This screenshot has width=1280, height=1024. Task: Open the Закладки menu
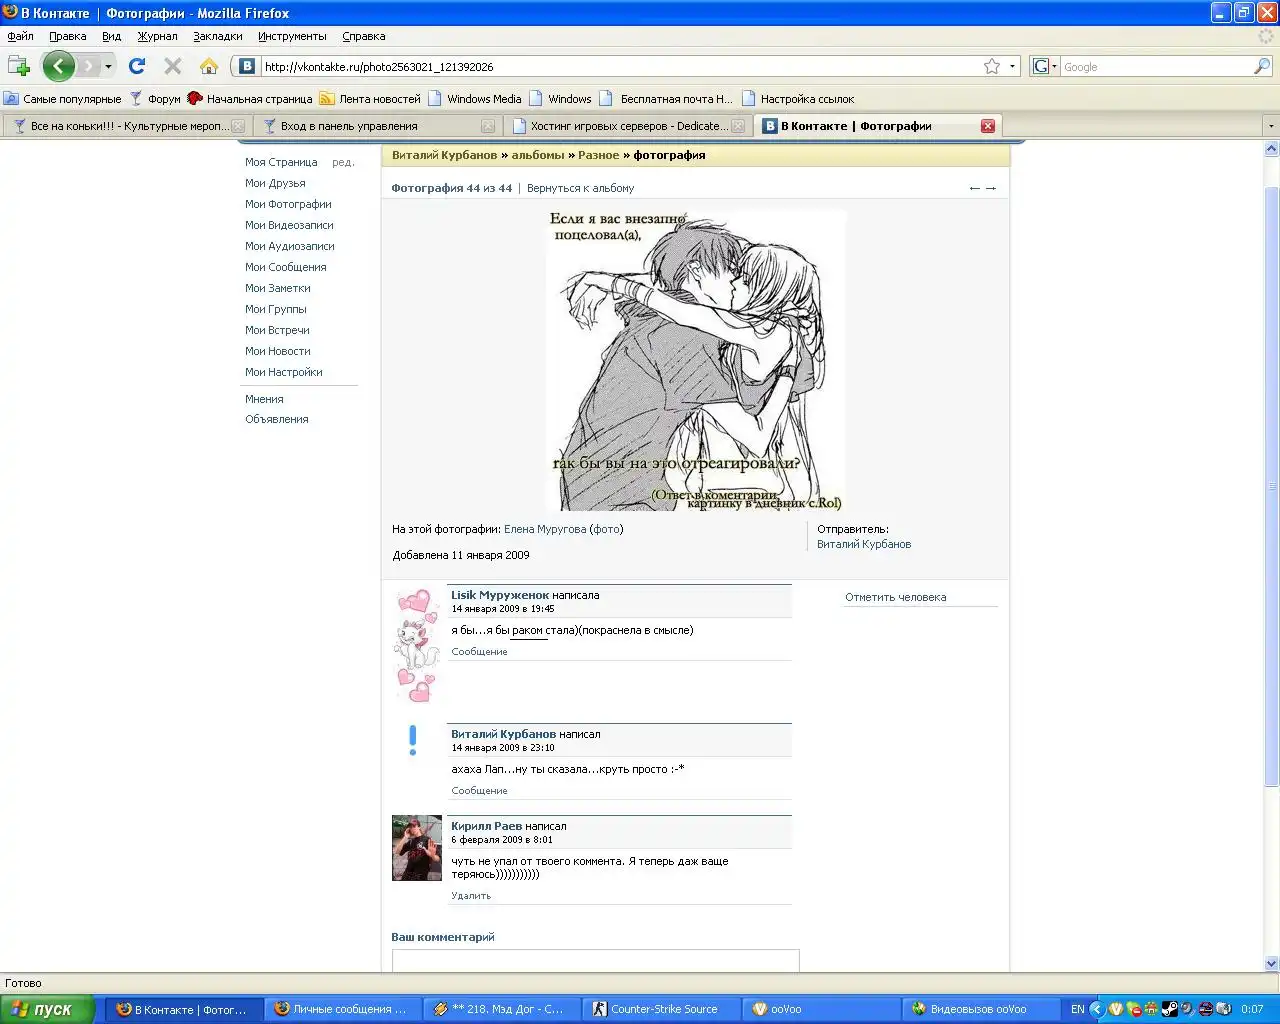(217, 36)
